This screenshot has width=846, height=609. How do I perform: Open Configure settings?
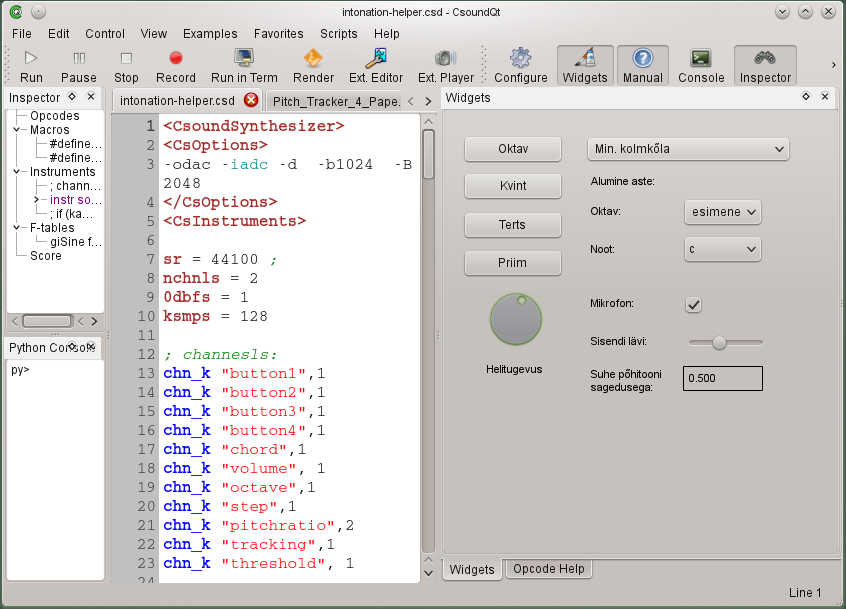tap(521, 66)
